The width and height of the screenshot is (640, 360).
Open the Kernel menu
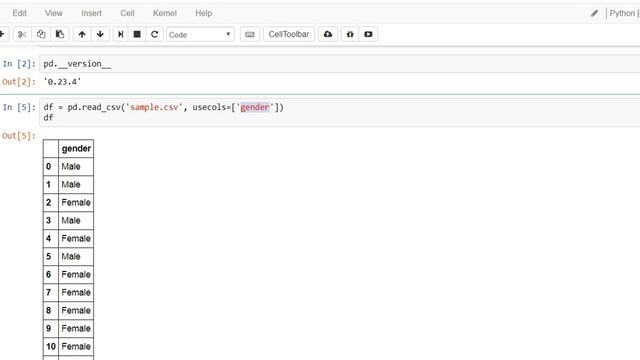click(164, 13)
